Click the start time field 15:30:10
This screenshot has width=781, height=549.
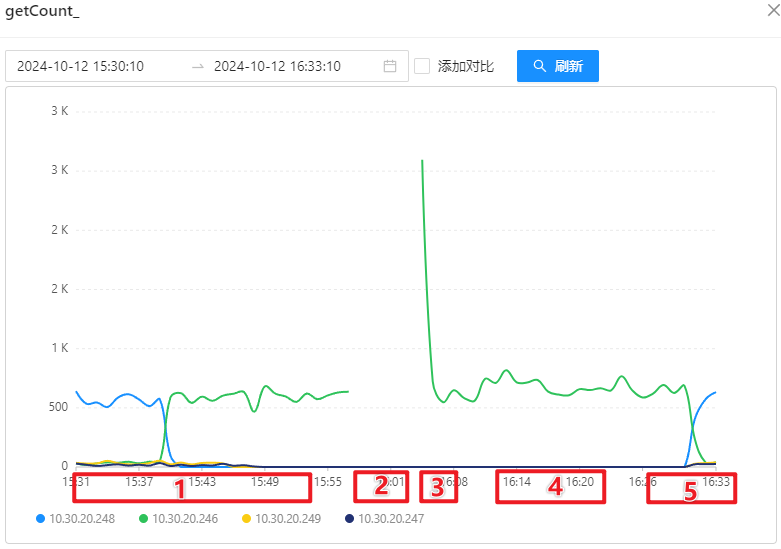pos(81,66)
